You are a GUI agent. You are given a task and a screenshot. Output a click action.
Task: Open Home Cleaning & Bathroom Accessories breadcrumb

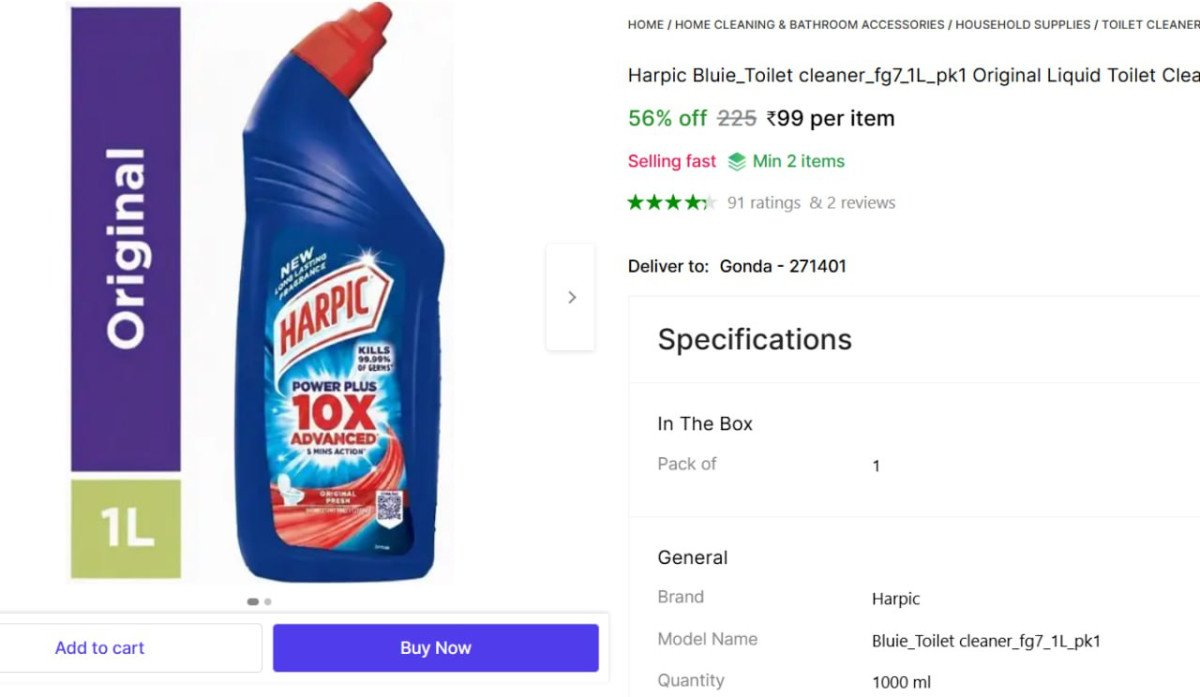(x=809, y=24)
